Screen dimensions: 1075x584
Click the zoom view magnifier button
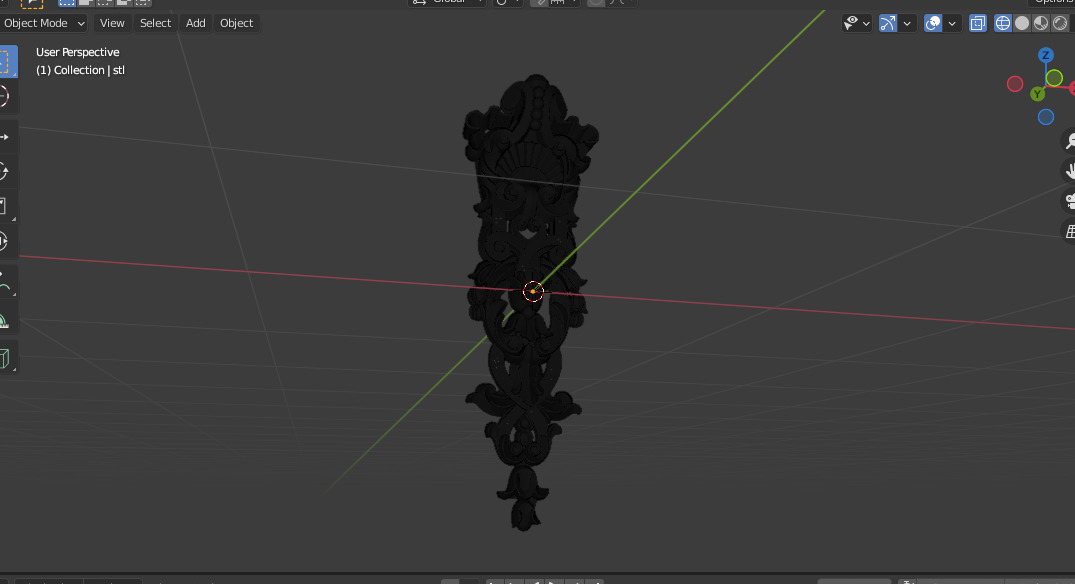1068,141
